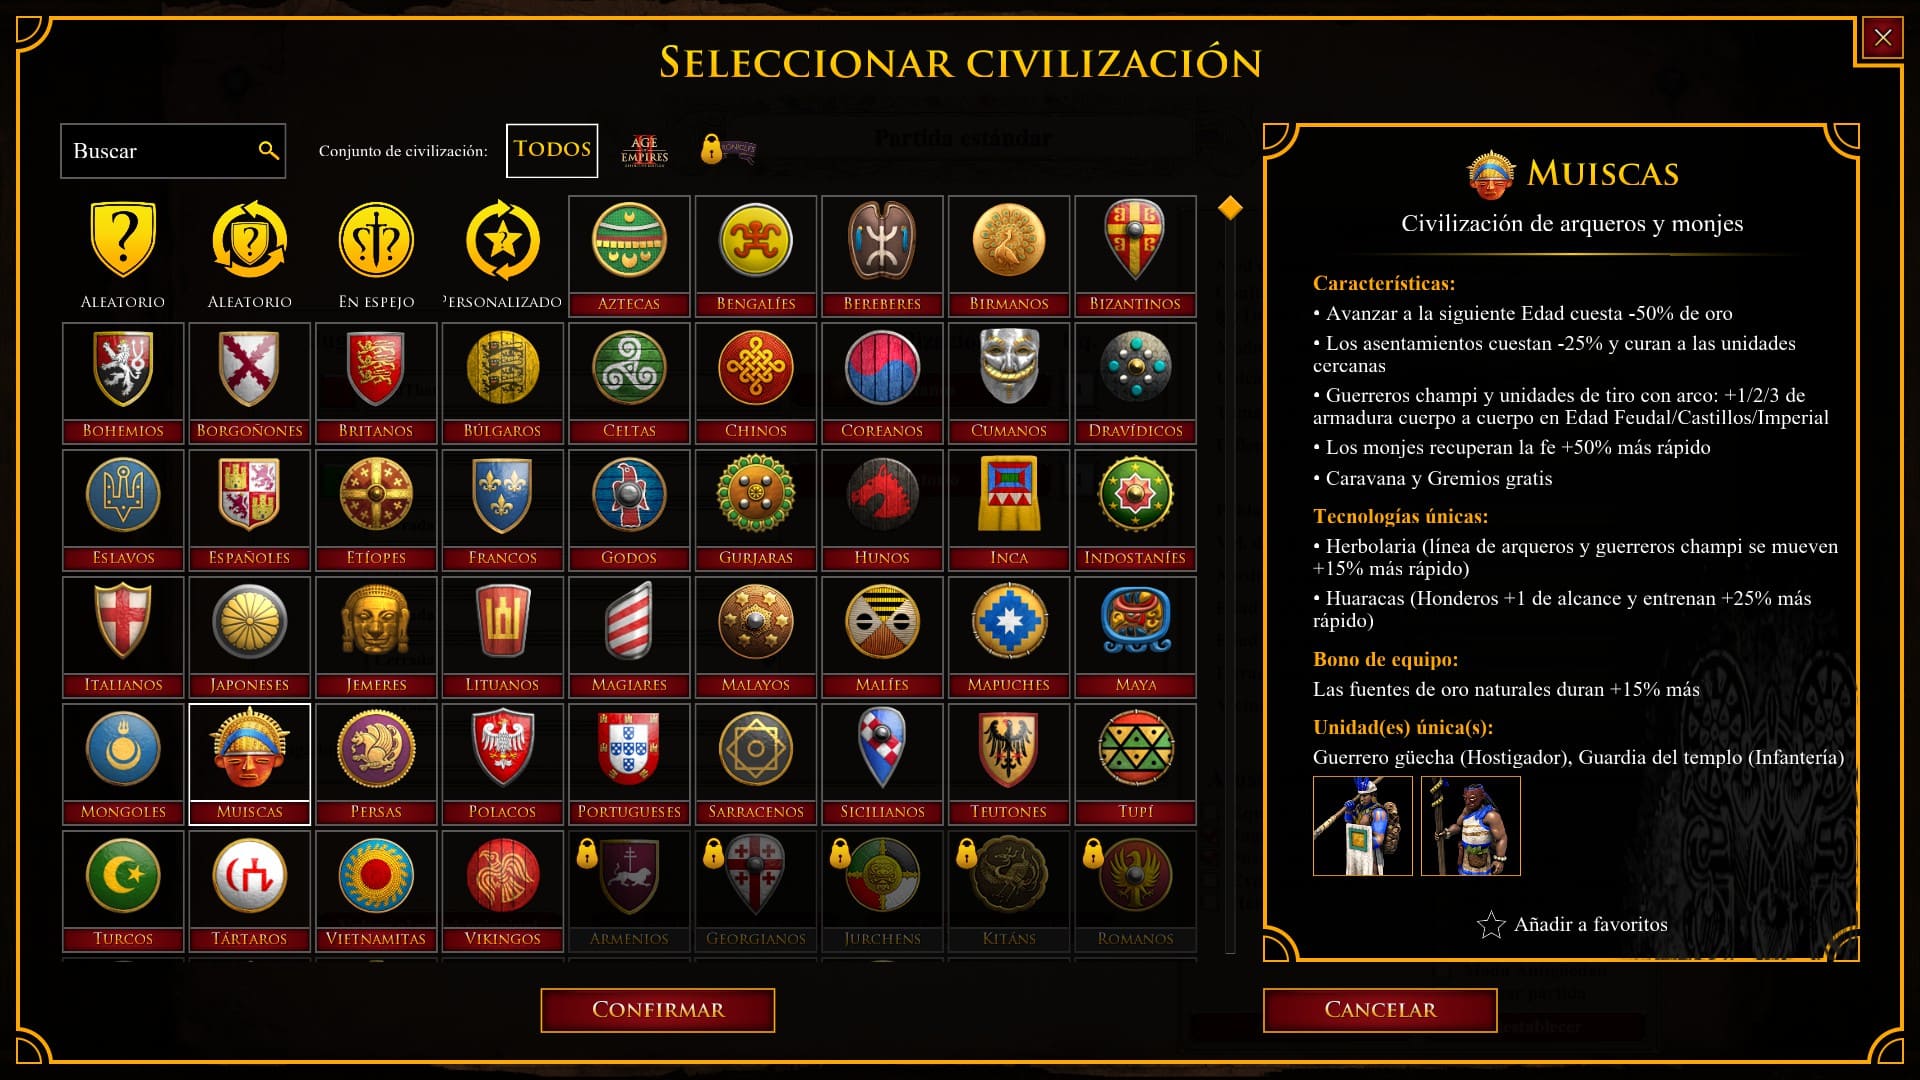Viewport: 1920px width, 1080px height.
Task: Confirm the civilization with Confirmar
Action: [658, 1010]
